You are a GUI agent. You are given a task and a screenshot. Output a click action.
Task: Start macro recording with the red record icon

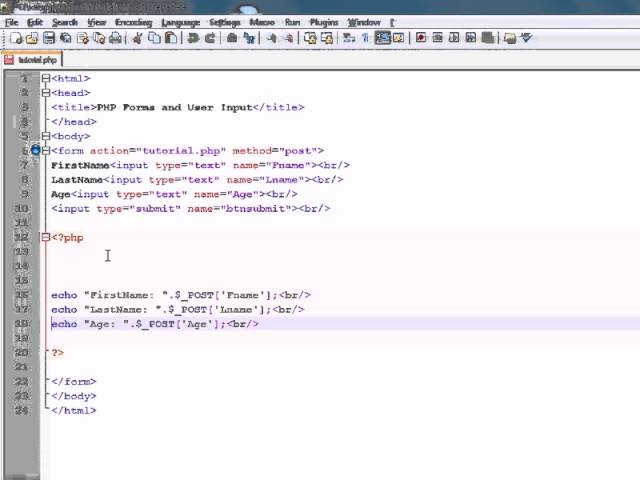tap(421, 38)
